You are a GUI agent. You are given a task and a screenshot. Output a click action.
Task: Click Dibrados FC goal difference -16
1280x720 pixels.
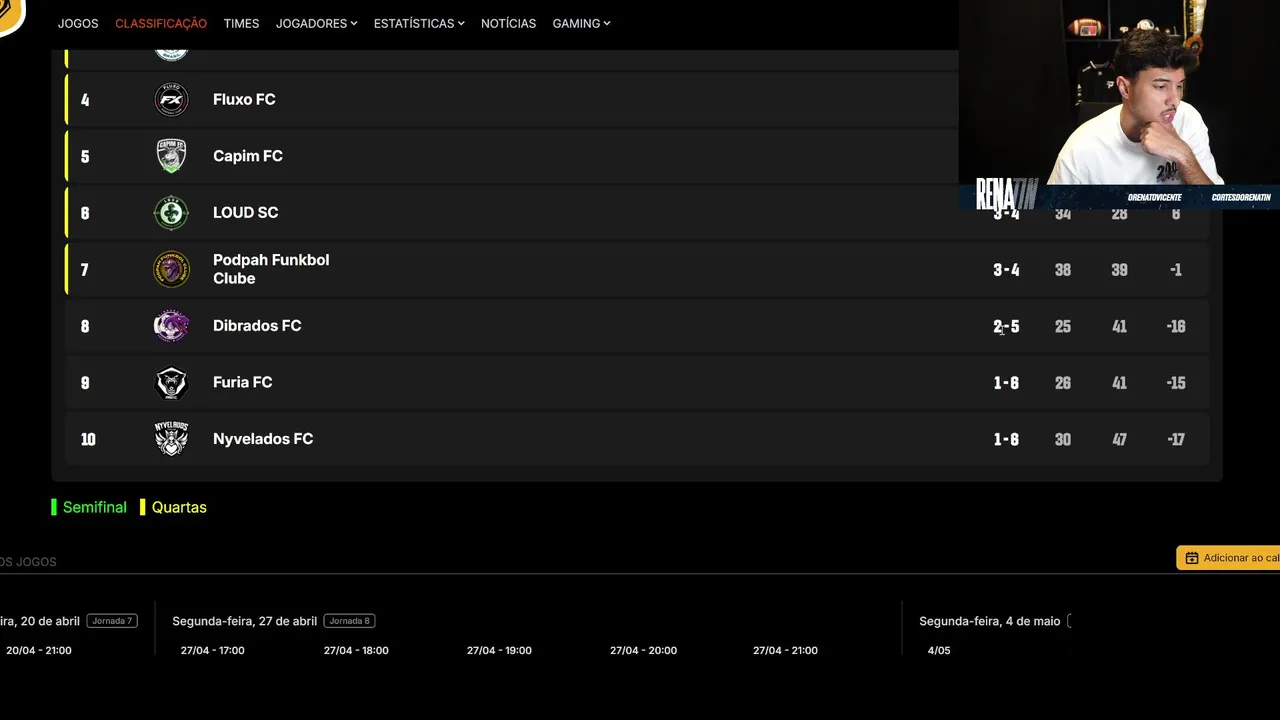point(1176,326)
